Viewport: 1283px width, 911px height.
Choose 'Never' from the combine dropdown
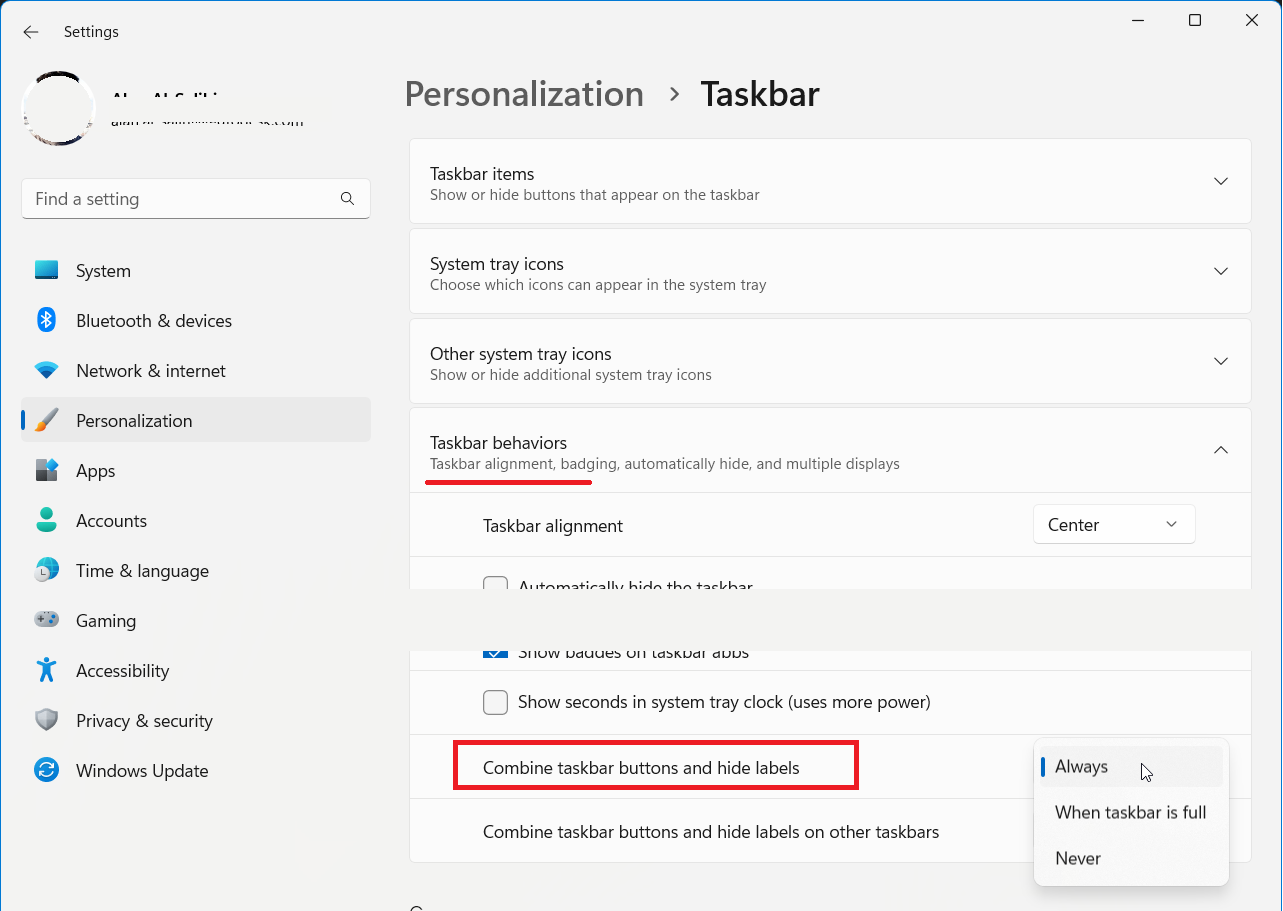pos(1078,859)
